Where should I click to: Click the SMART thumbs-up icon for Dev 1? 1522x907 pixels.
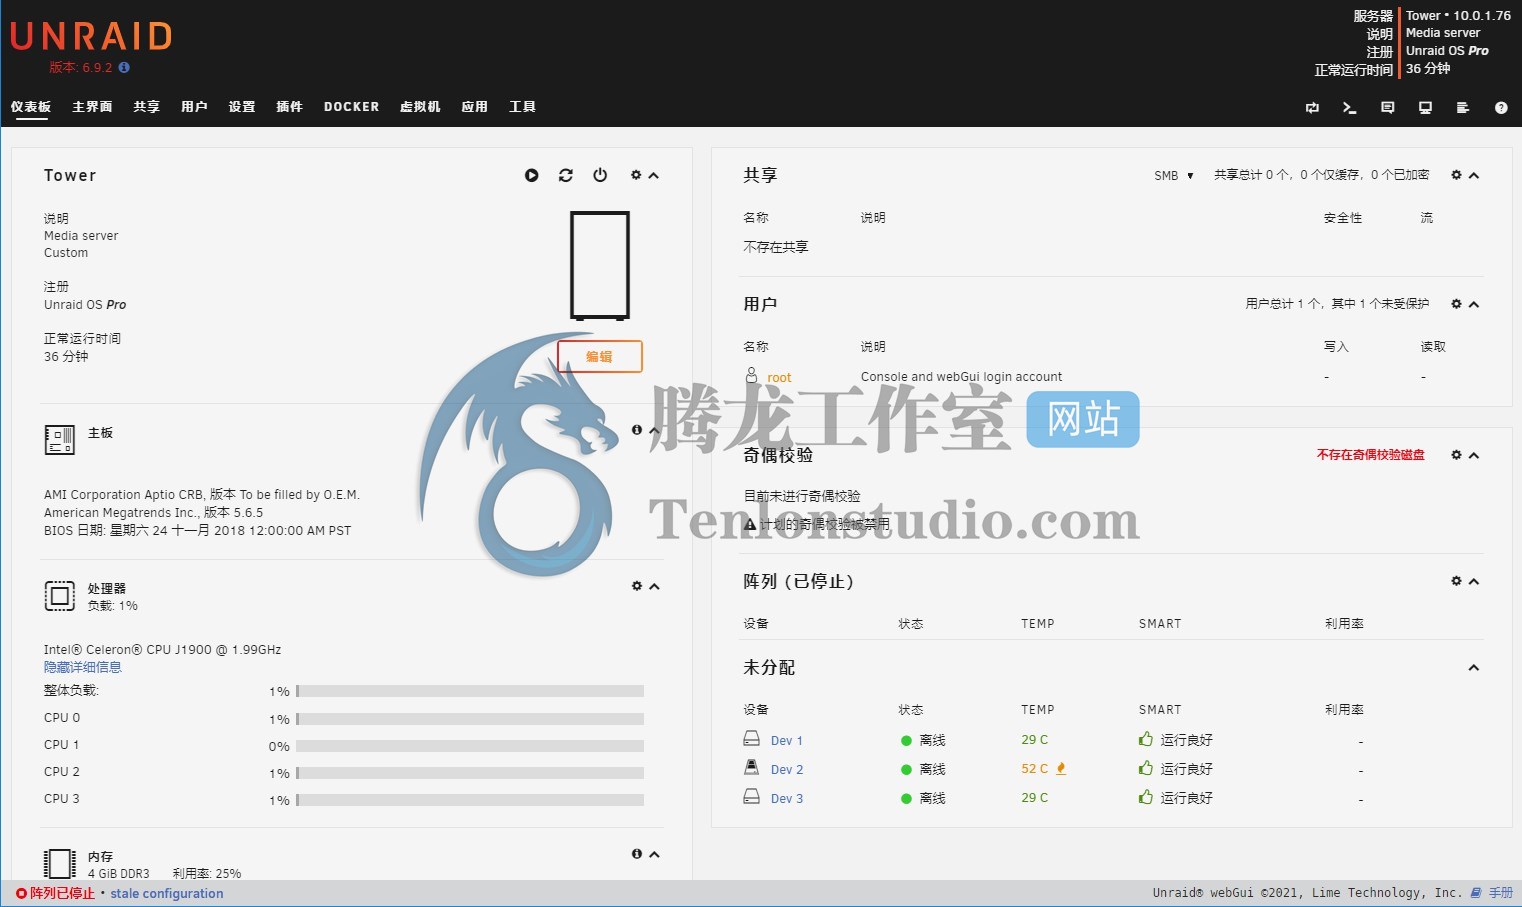(1146, 739)
